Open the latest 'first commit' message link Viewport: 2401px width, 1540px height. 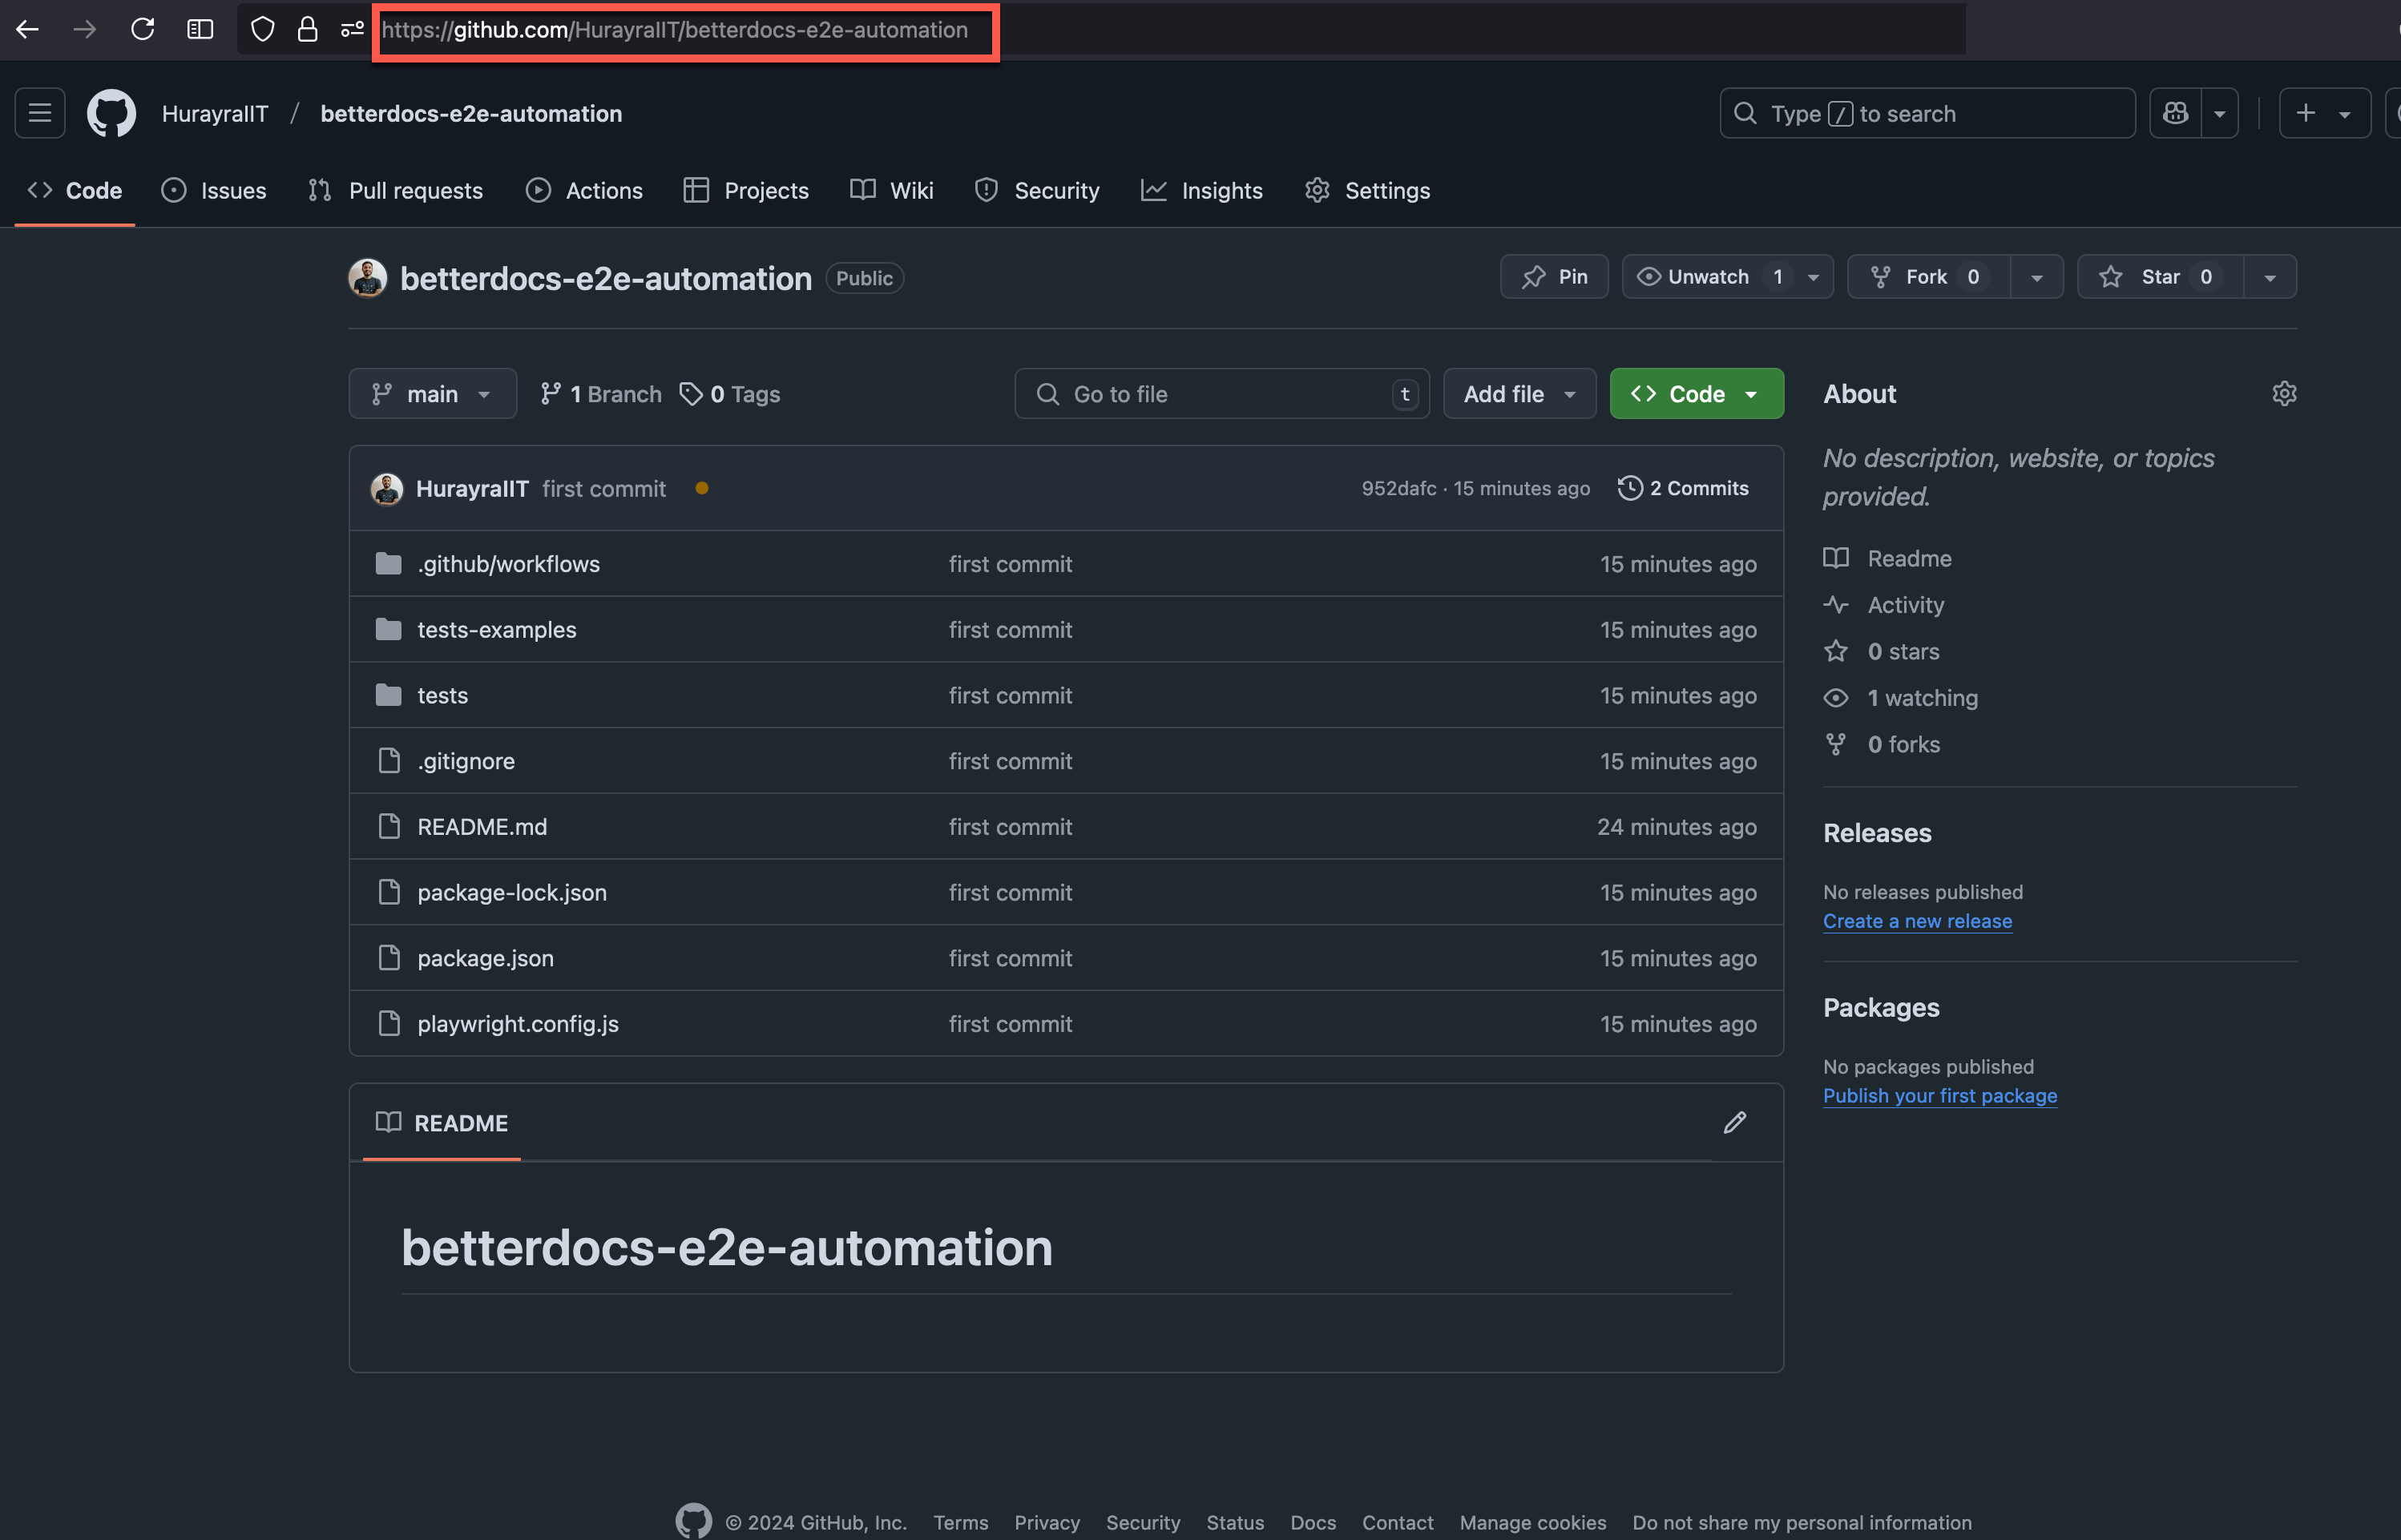(603, 488)
